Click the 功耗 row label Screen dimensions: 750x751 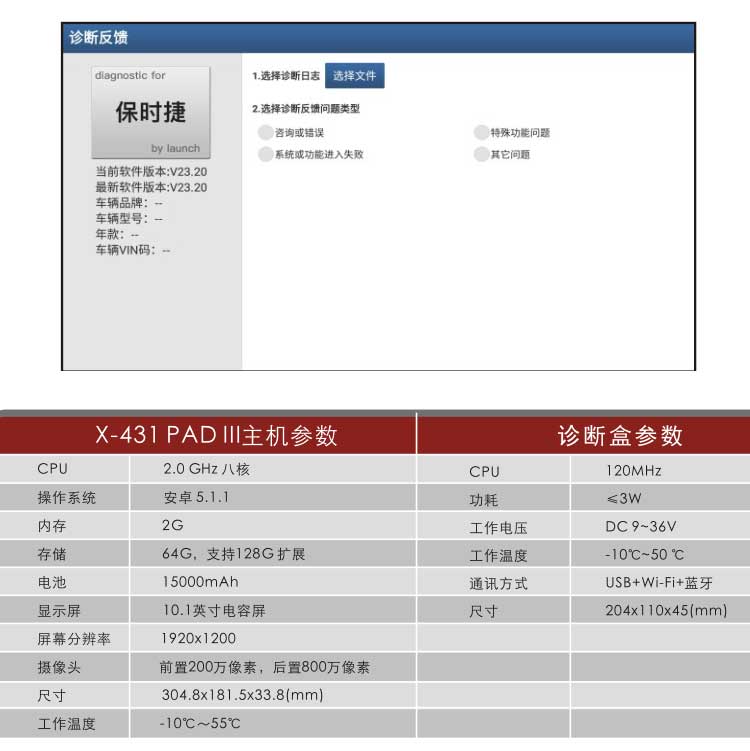tap(484, 500)
